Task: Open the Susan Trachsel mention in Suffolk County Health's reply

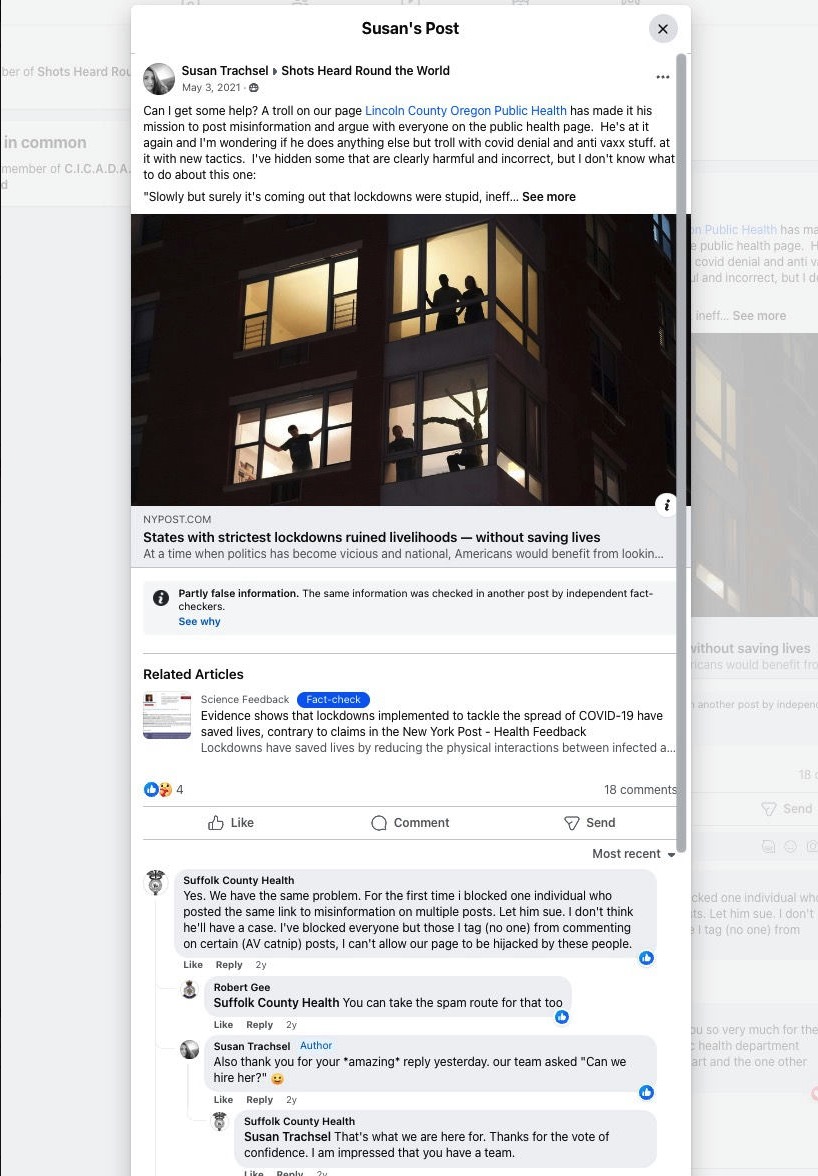Action: [x=287, y=1136]
